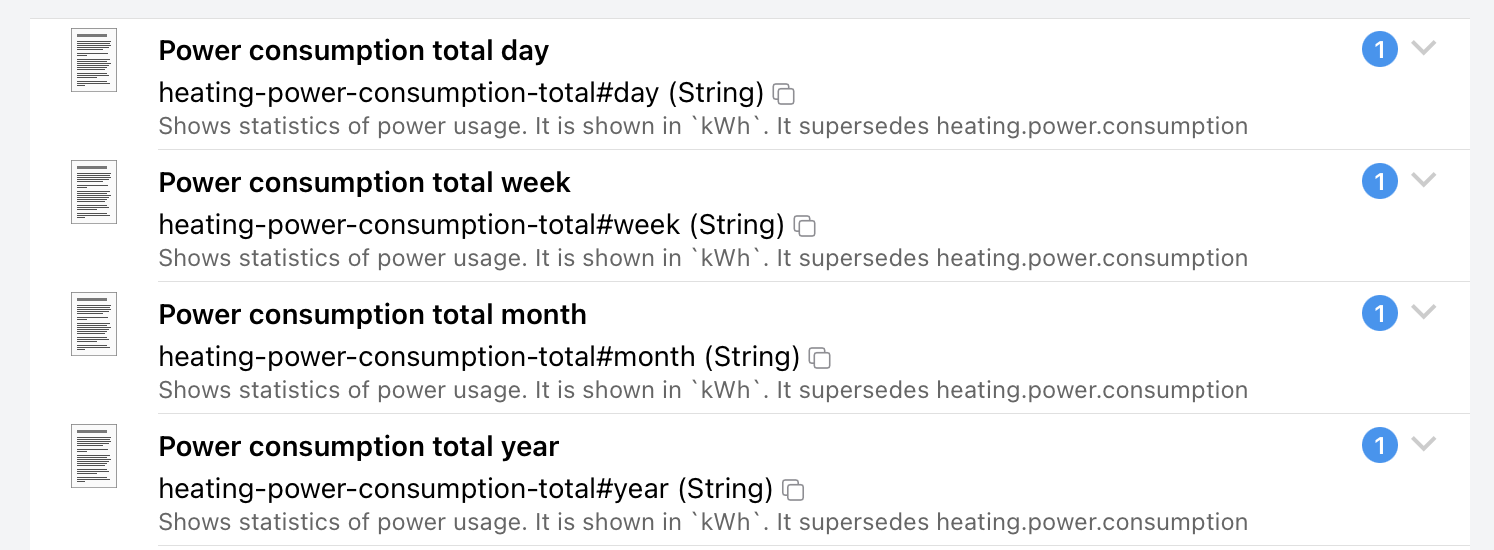Select the Power consumption total week title
The width and height of the screenshot is (1494, 550).
[365, 183]
